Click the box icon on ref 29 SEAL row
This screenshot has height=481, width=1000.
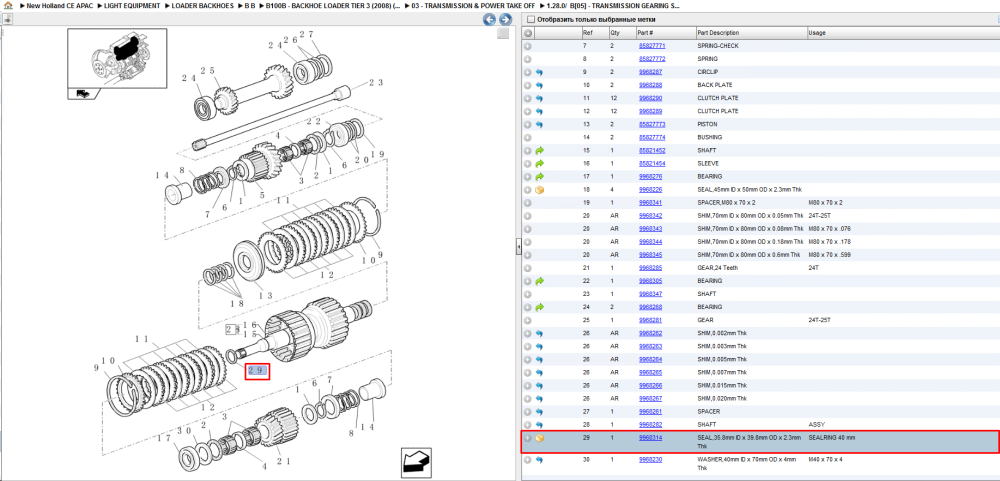click(540, 438)
